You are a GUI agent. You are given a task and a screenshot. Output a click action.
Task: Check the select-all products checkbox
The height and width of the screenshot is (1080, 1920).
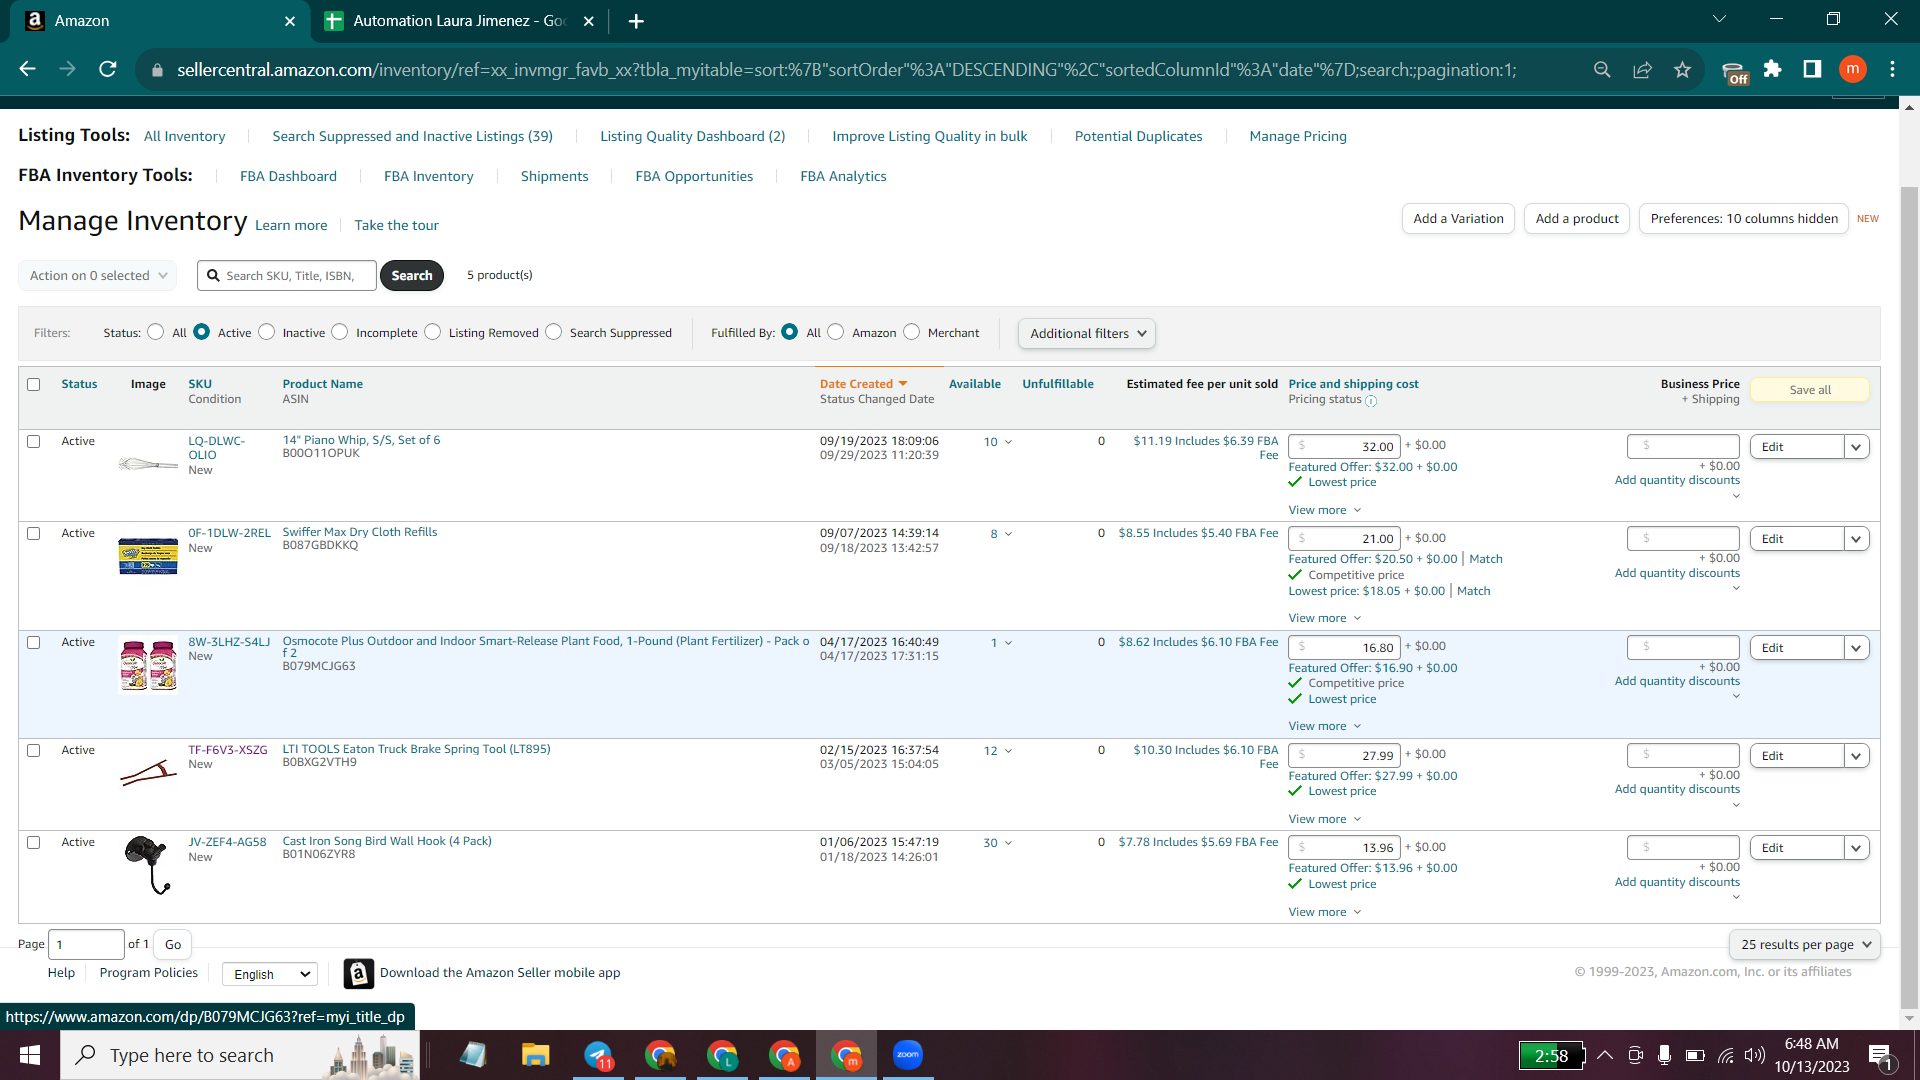point(34,384)
